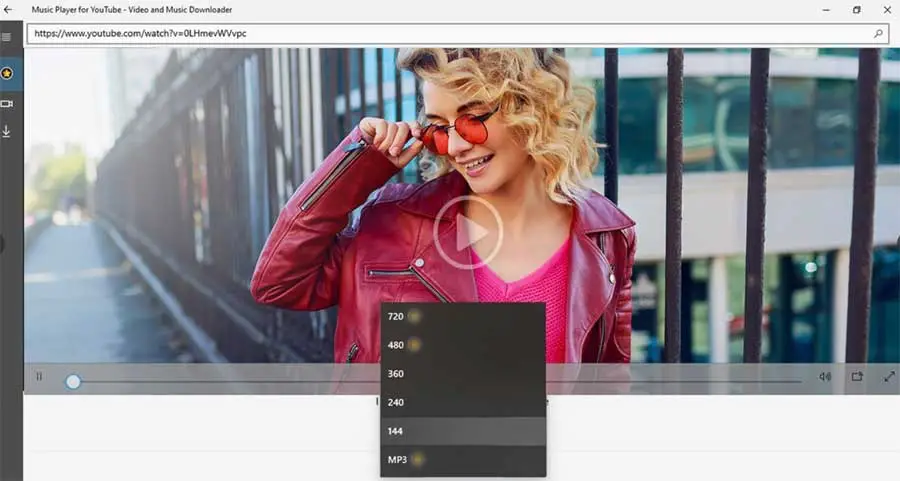Click the video seek slider handle
Image resolution: width=900 pixels, height=481 pixels.
tap(73, 381)
